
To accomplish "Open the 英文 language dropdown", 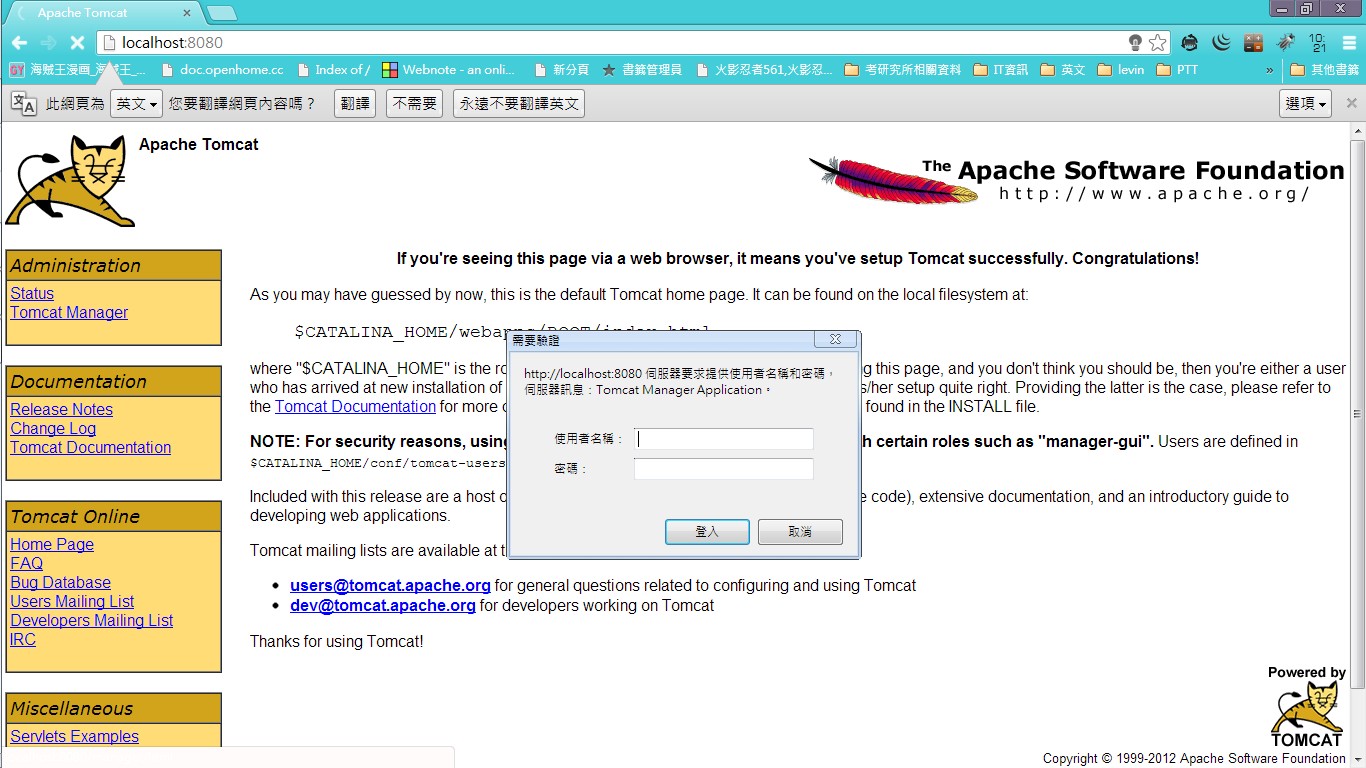I will (x=135, y=103).
